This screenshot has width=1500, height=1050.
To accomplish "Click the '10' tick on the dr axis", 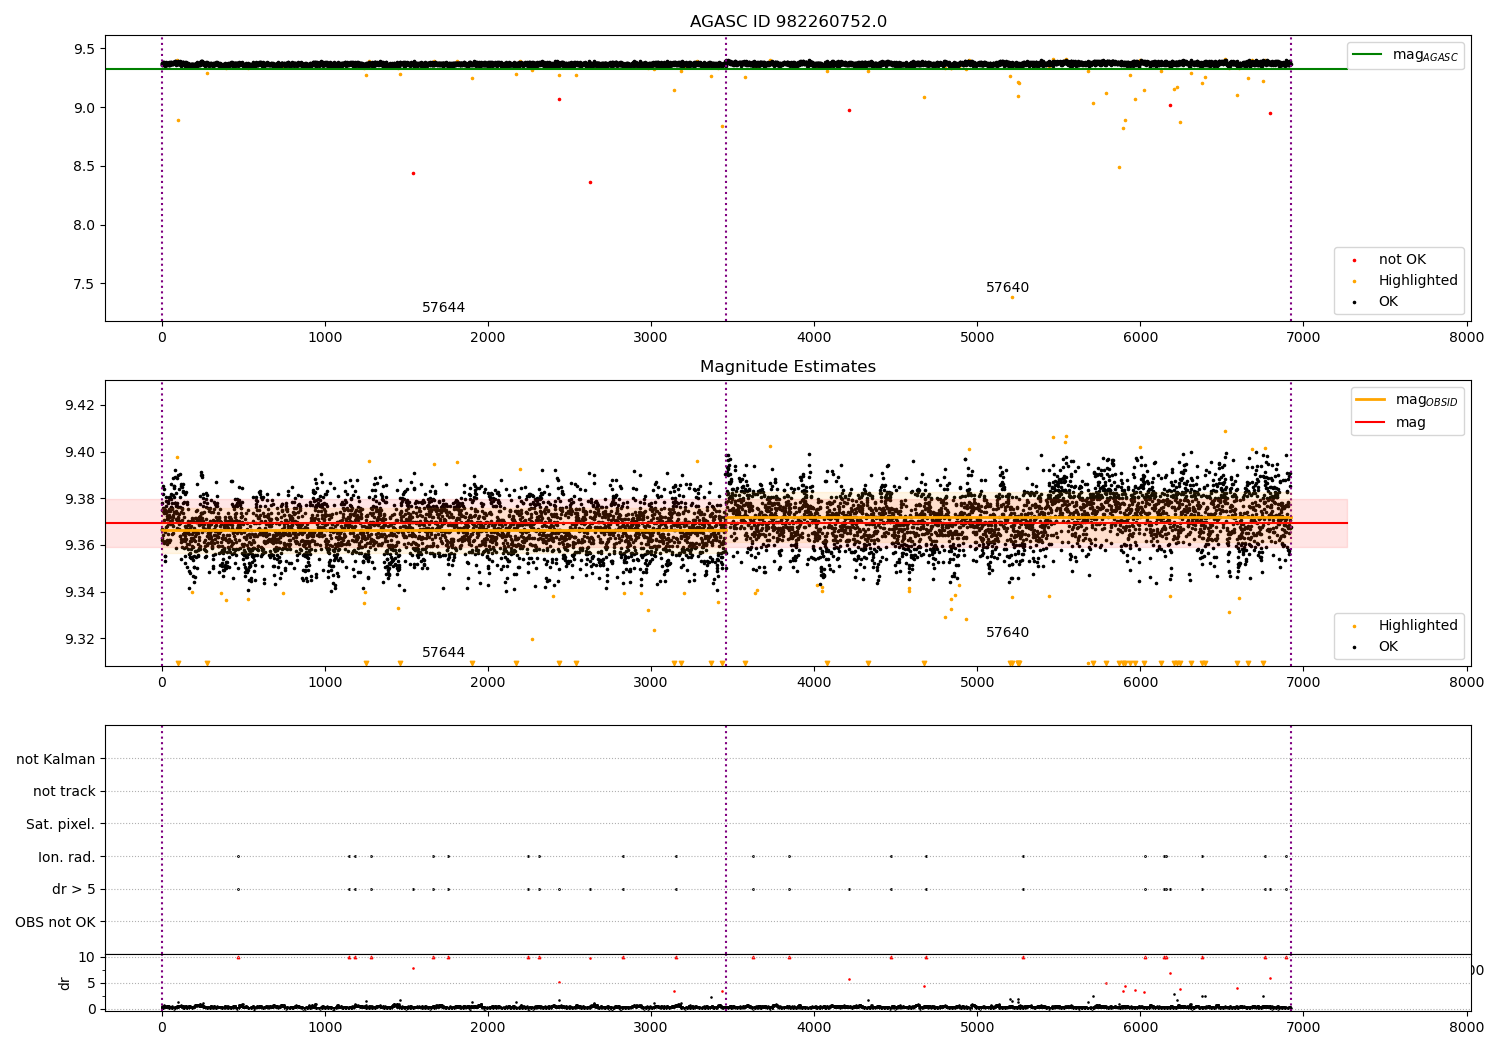I will tap(87, 958).
